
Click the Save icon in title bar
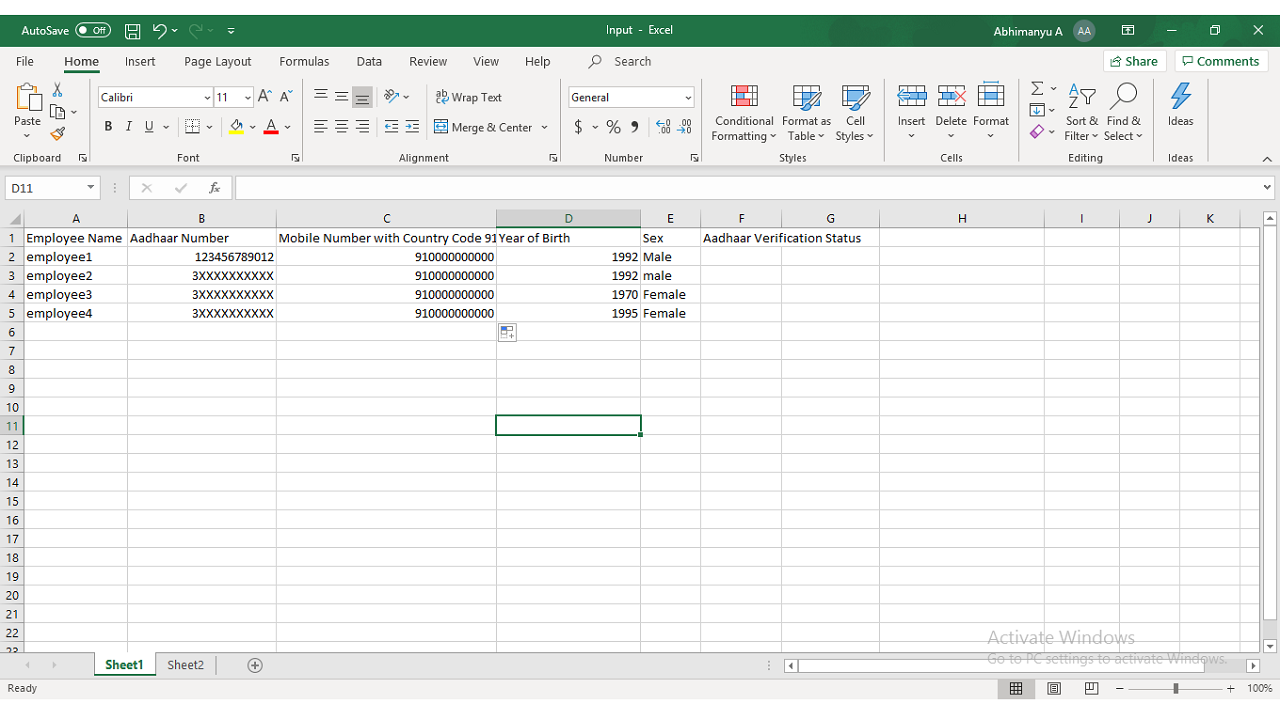click(x=132, y=31)
